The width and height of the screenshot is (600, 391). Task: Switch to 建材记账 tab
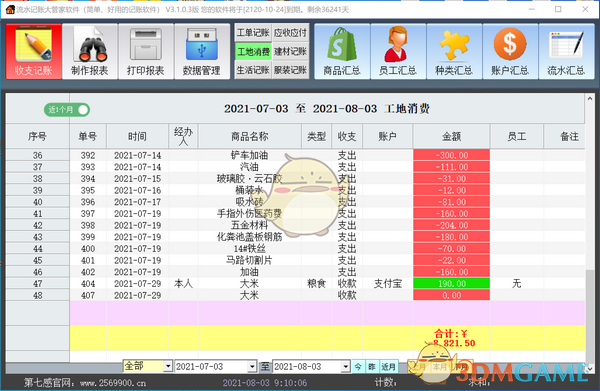click(290, 52)
